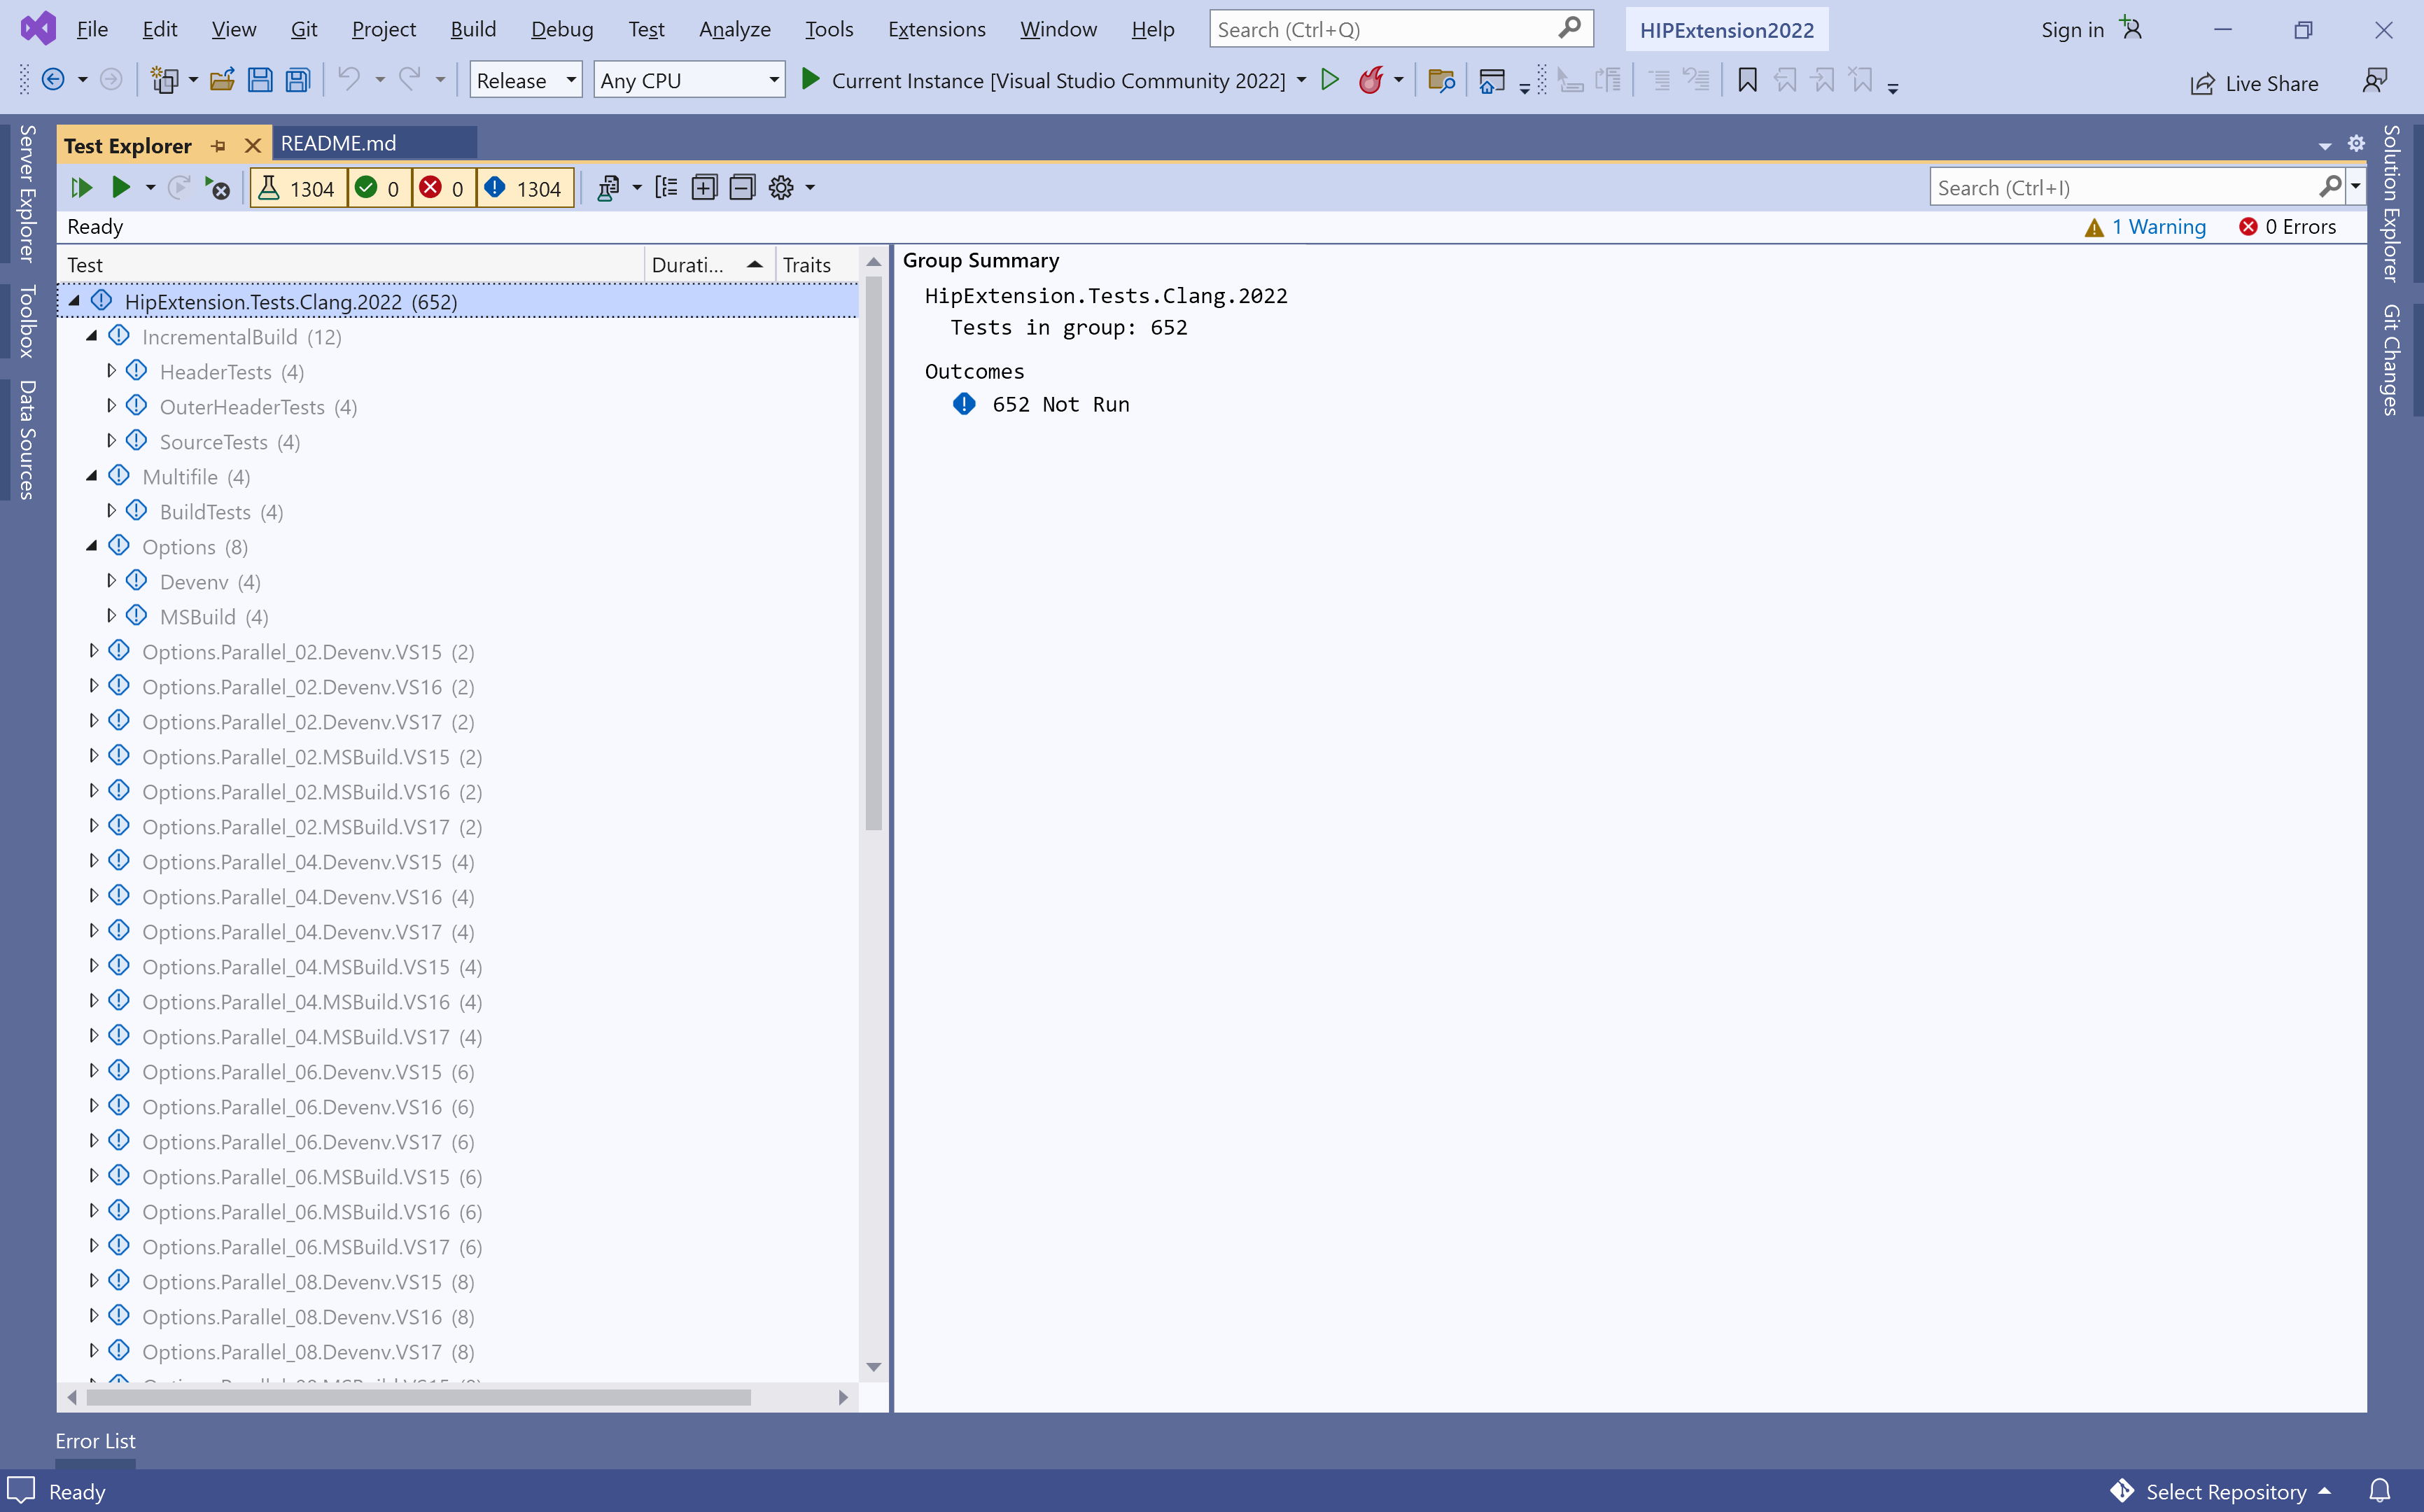Screen dimensions: 2424x1512
Task: Click the Test Explorer search field
Action: [x=2121, y=188]
